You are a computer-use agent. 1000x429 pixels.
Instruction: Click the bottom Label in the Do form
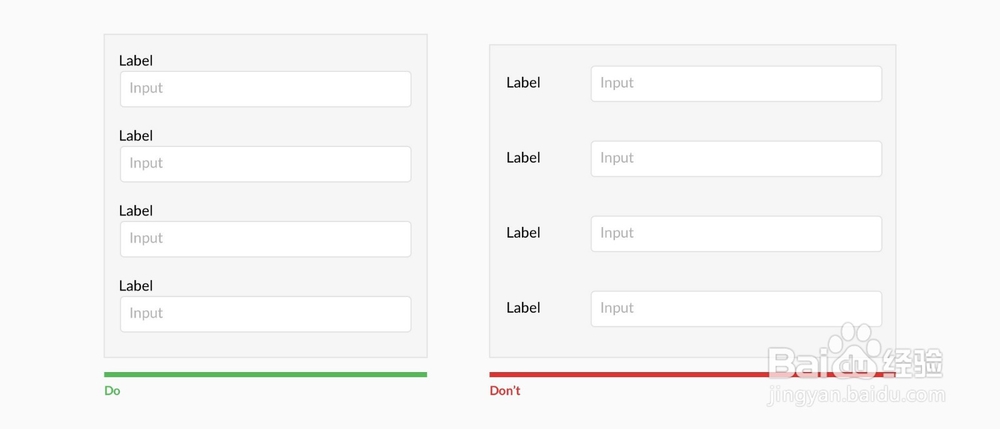[x=136, y=286]
